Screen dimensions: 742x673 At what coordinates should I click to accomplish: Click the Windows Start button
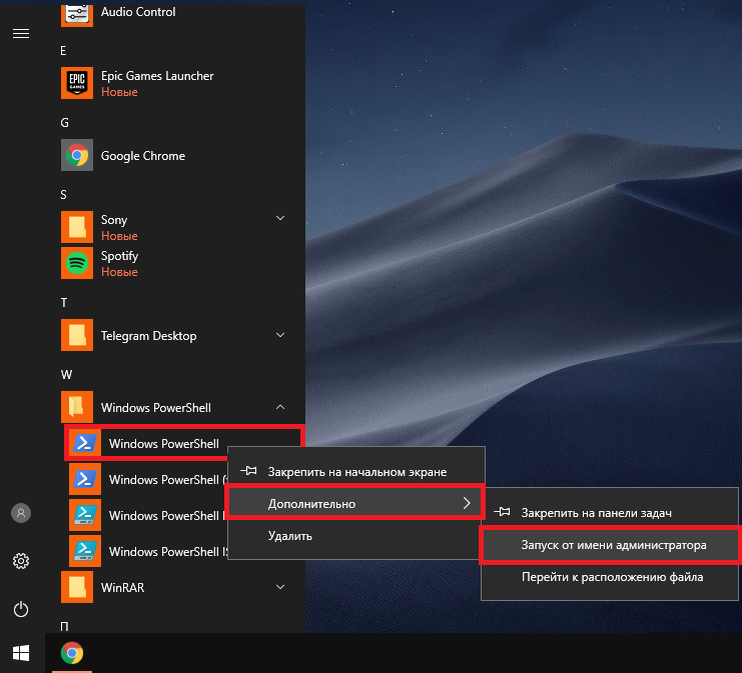21,653
